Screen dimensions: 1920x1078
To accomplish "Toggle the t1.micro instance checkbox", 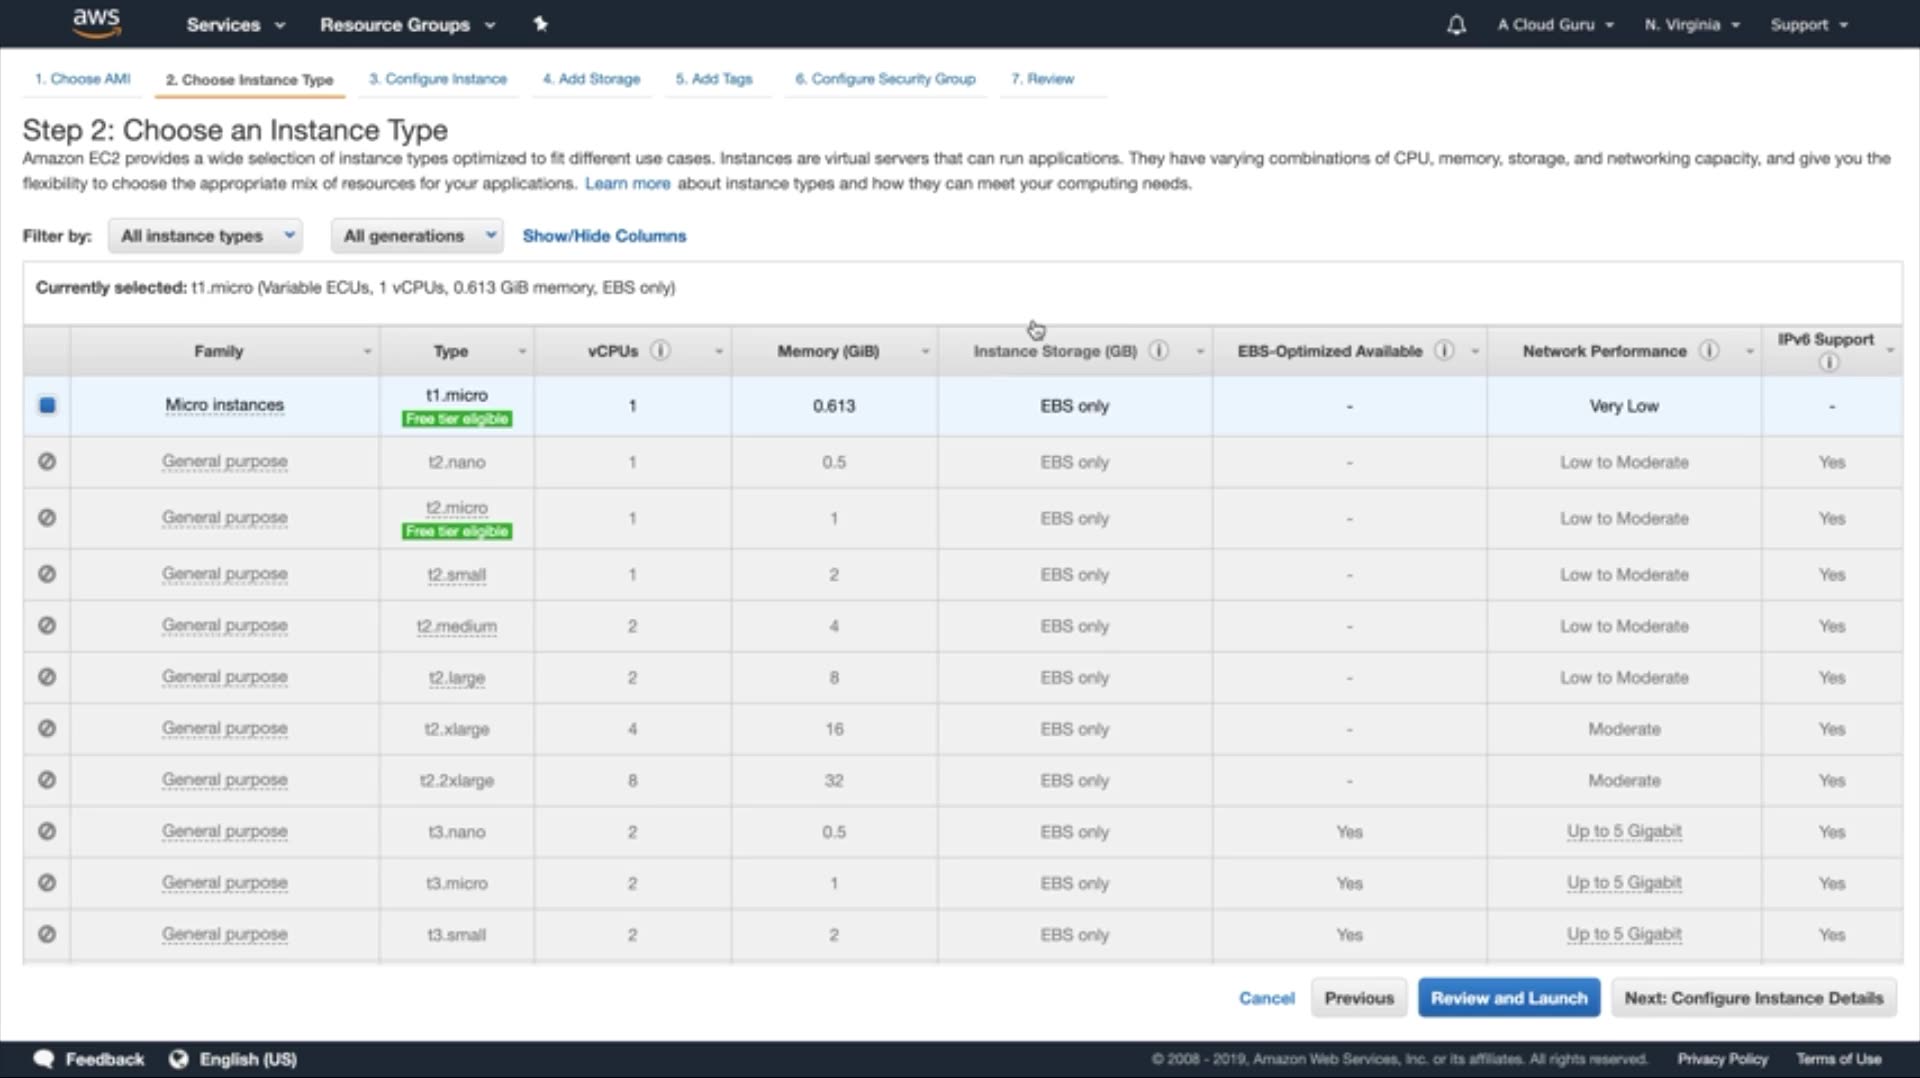I will point(47,405).
